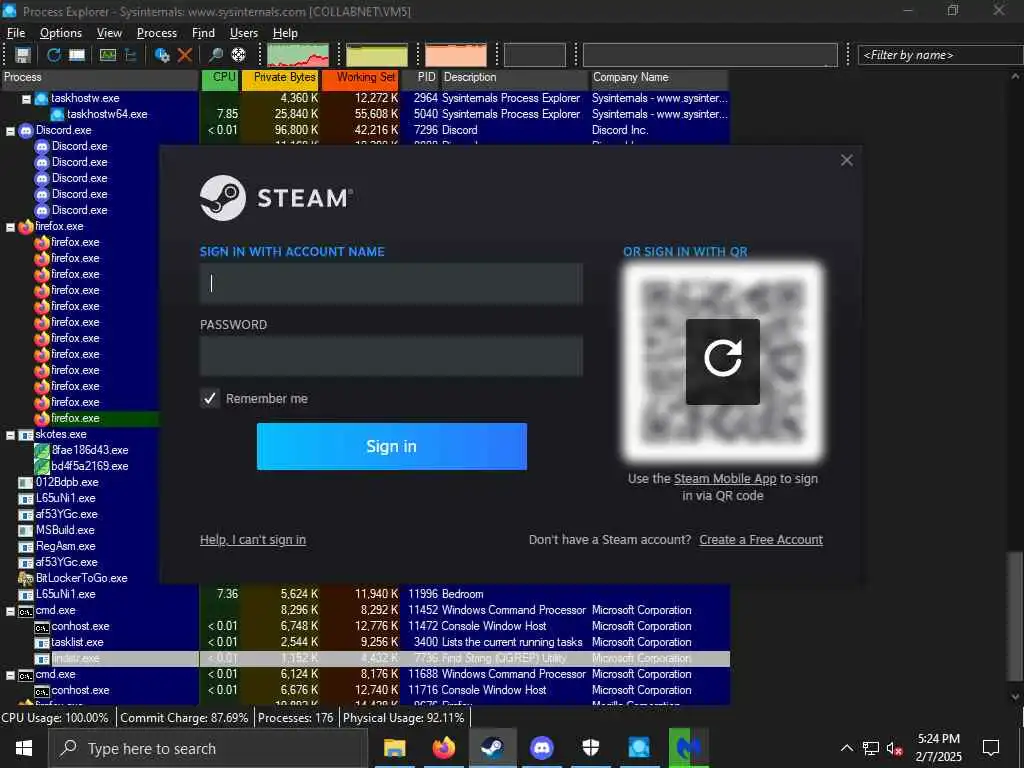Select the bd4f5a2169.exe process
The height and width of the screenshot is (768, 1024).
tap(90, 466)
